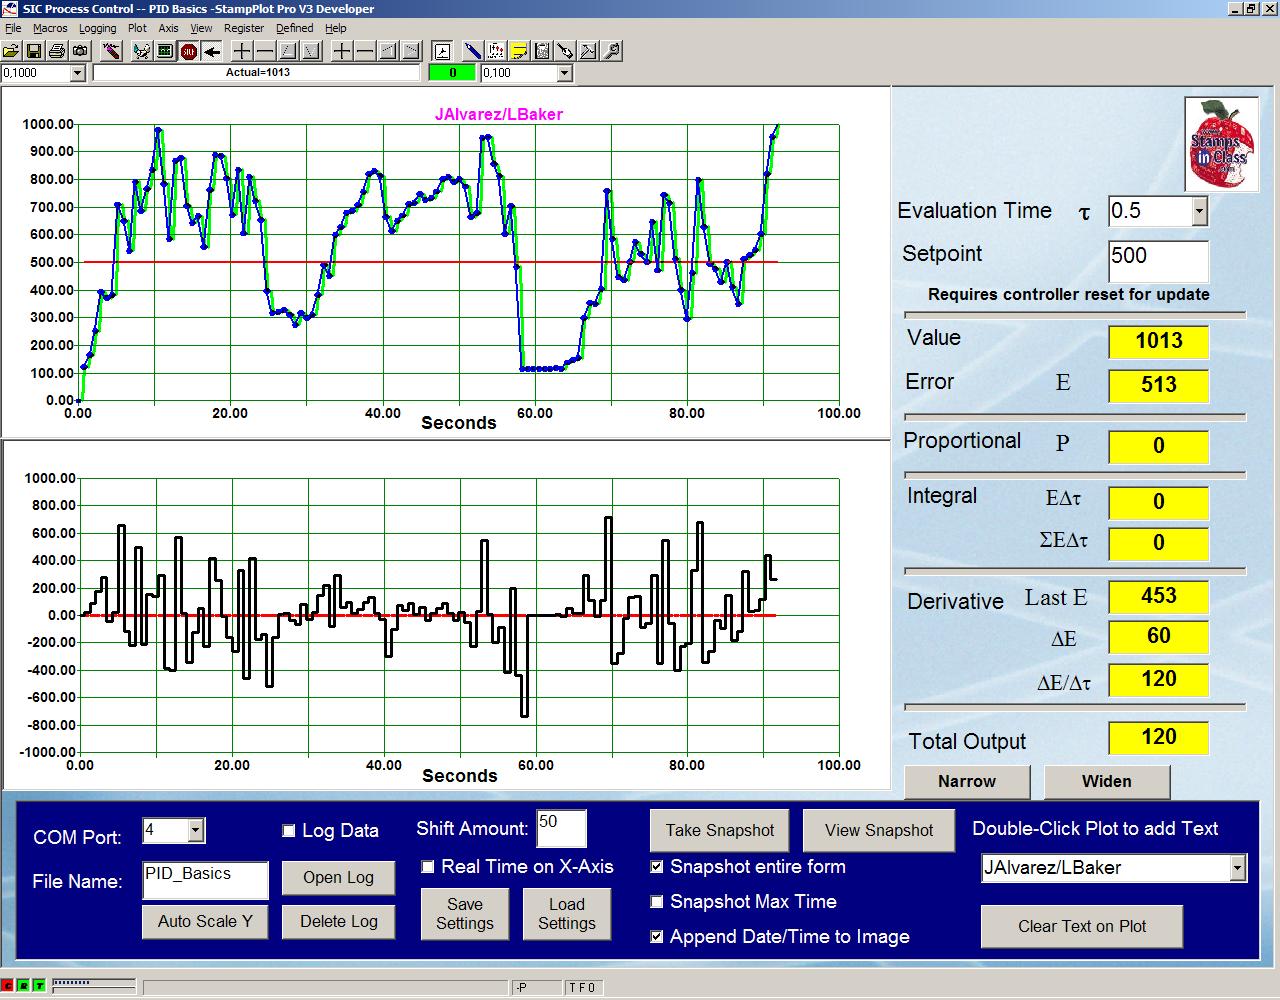Image resolution: width=1280 pixels, height=1000 pixels.
Task: Click the green T status indicator
Action: pos(39,986)
